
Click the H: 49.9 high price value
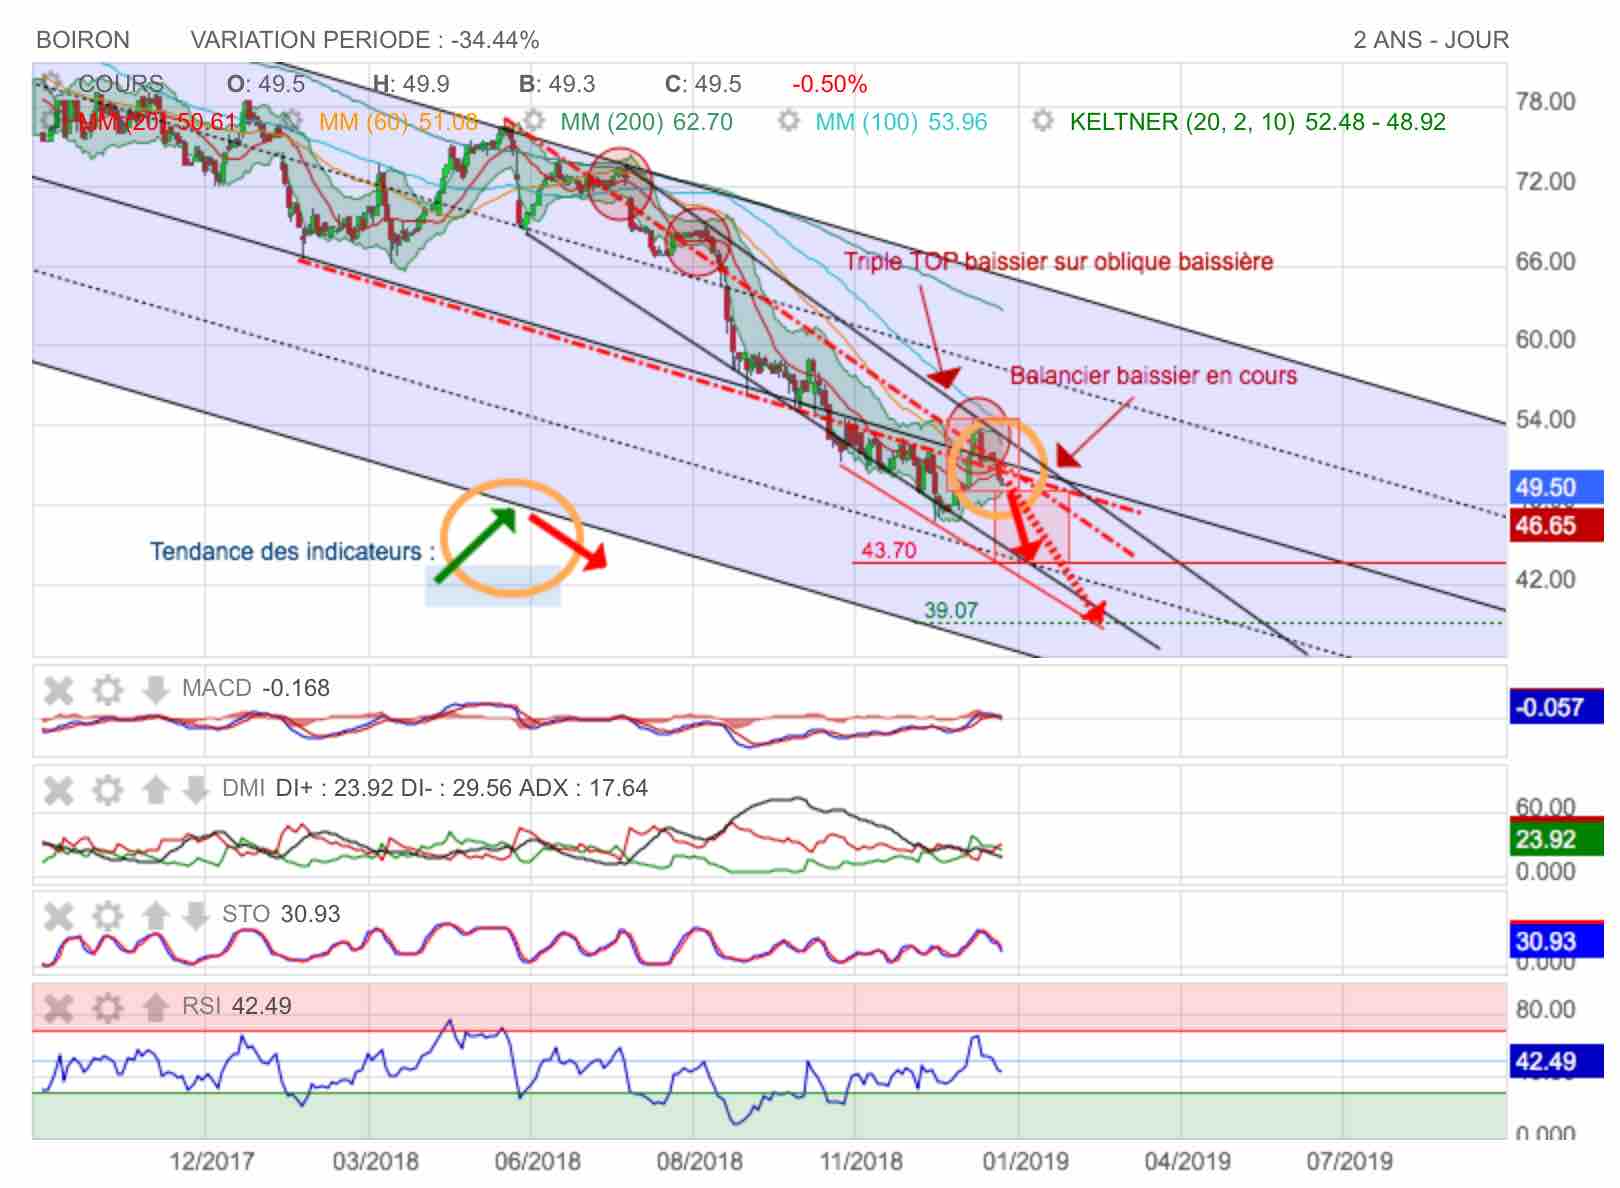411,84
